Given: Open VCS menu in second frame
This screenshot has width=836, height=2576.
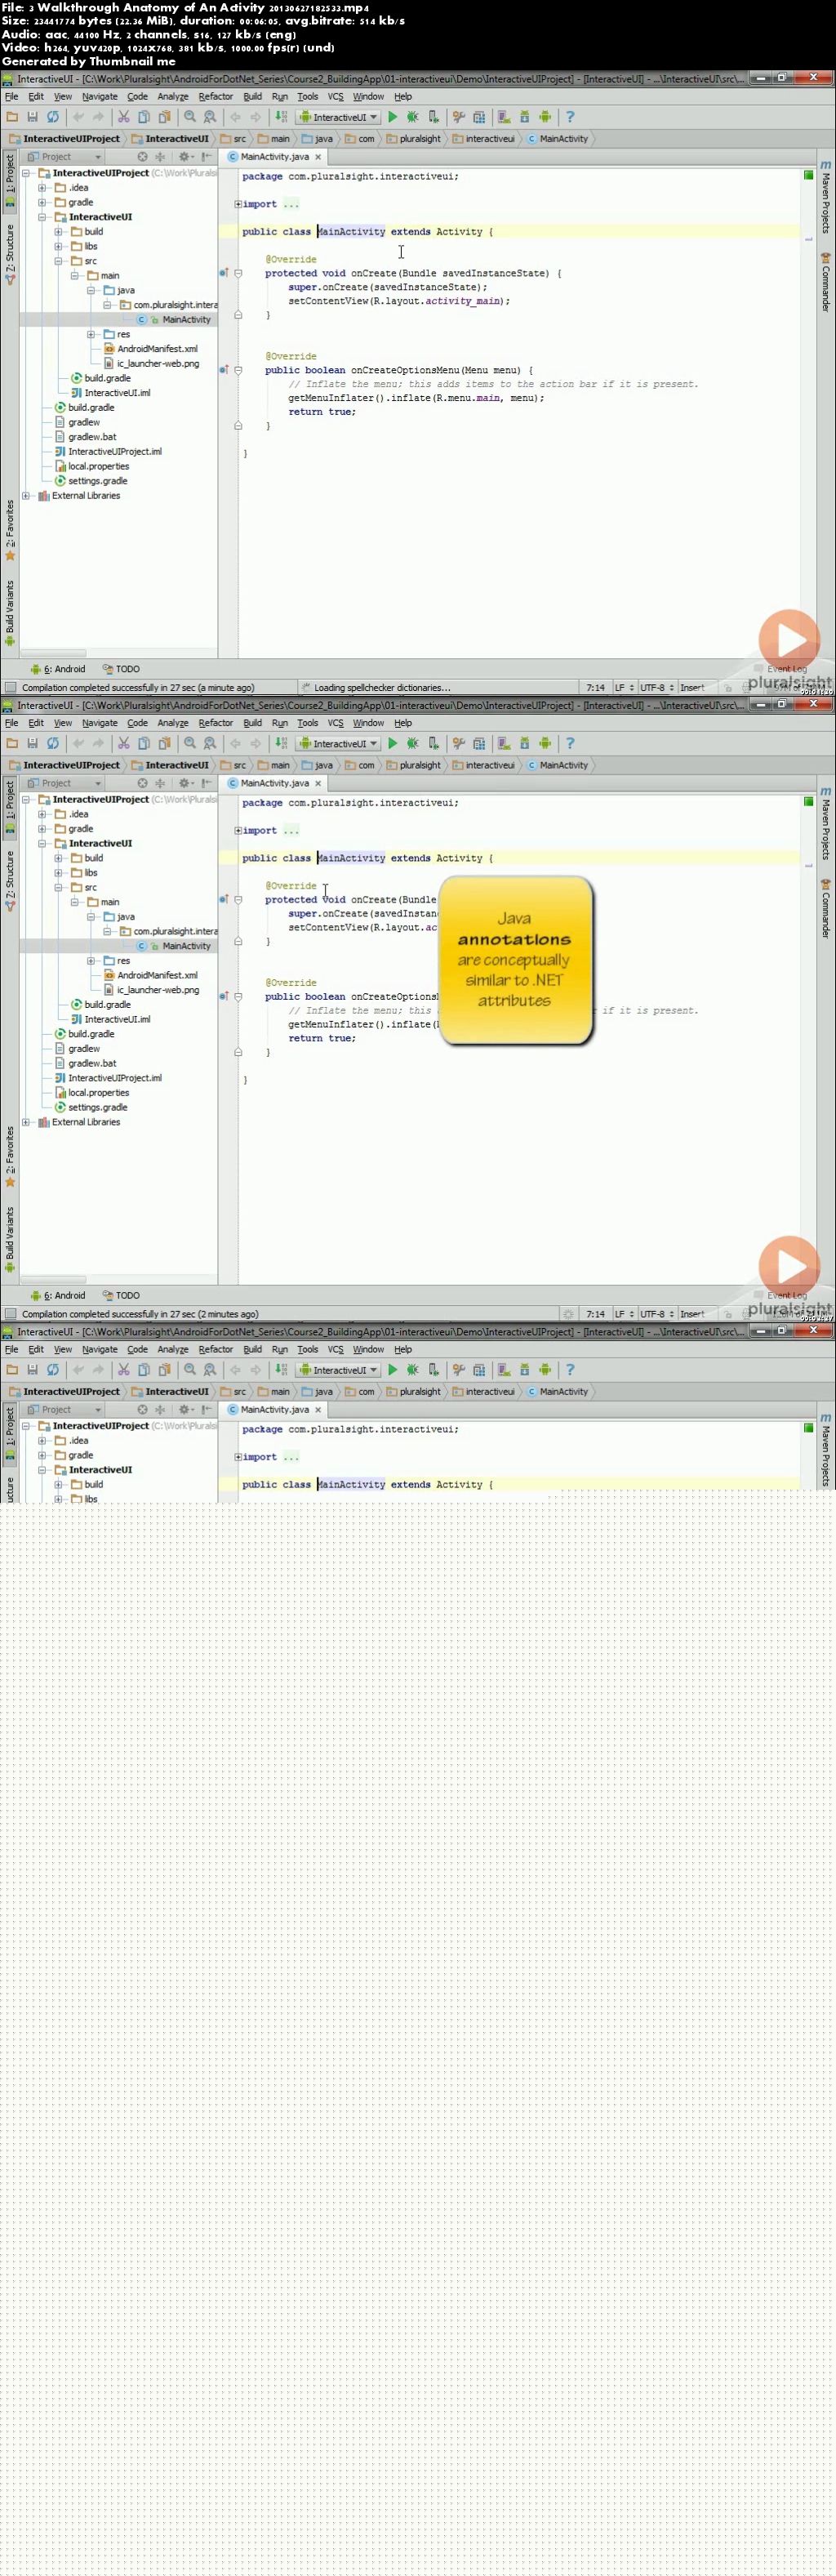Looking at the screenshot, I should coord(335,723).
